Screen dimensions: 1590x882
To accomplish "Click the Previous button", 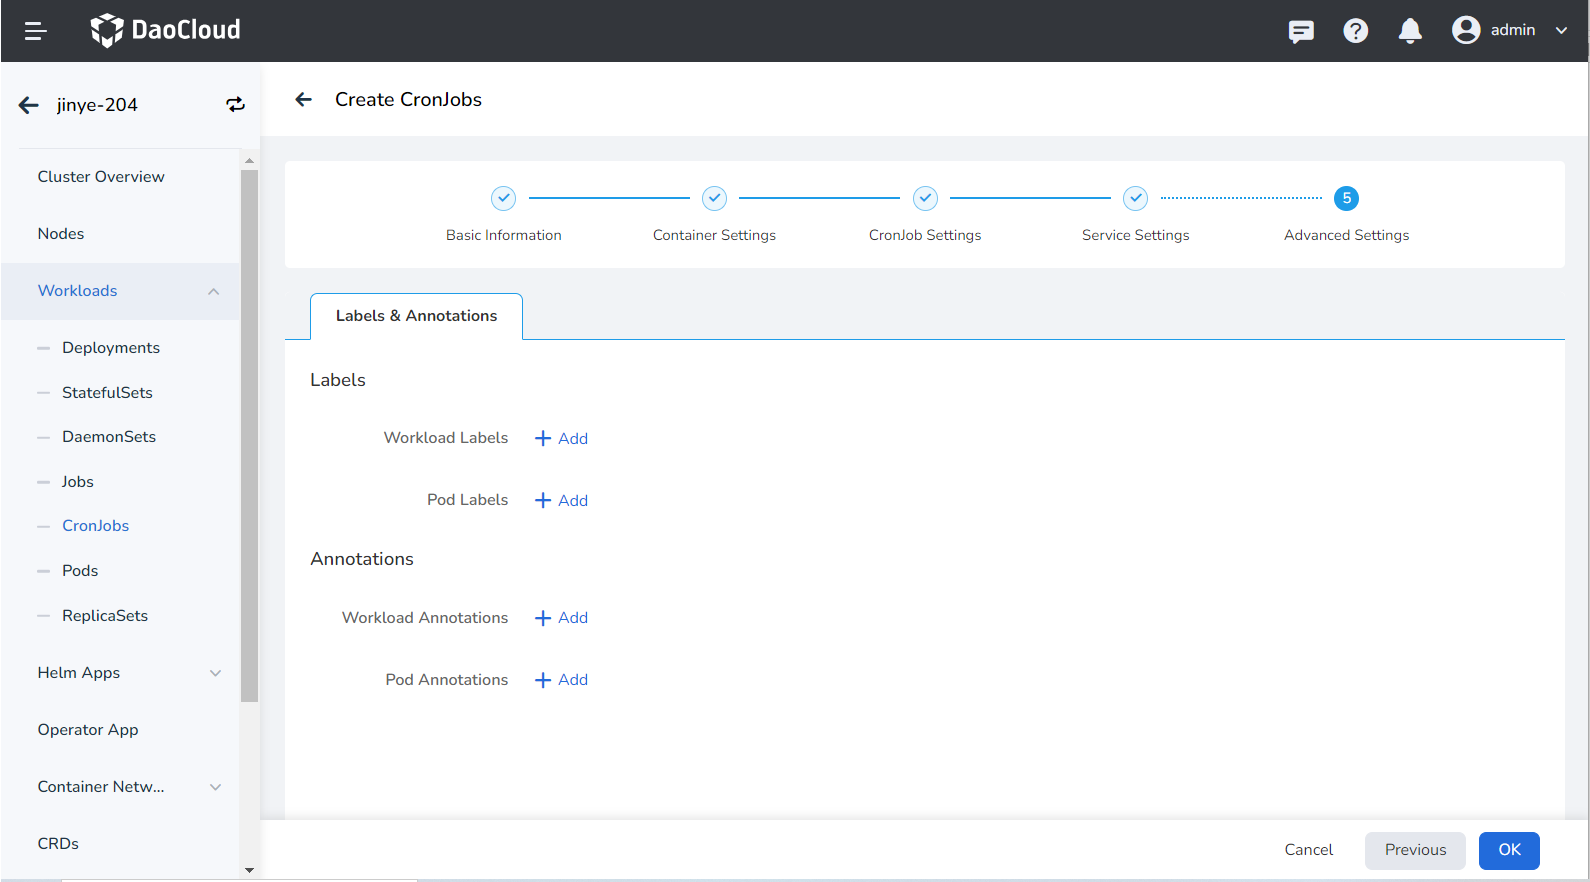I will [x=1415, y=850].
